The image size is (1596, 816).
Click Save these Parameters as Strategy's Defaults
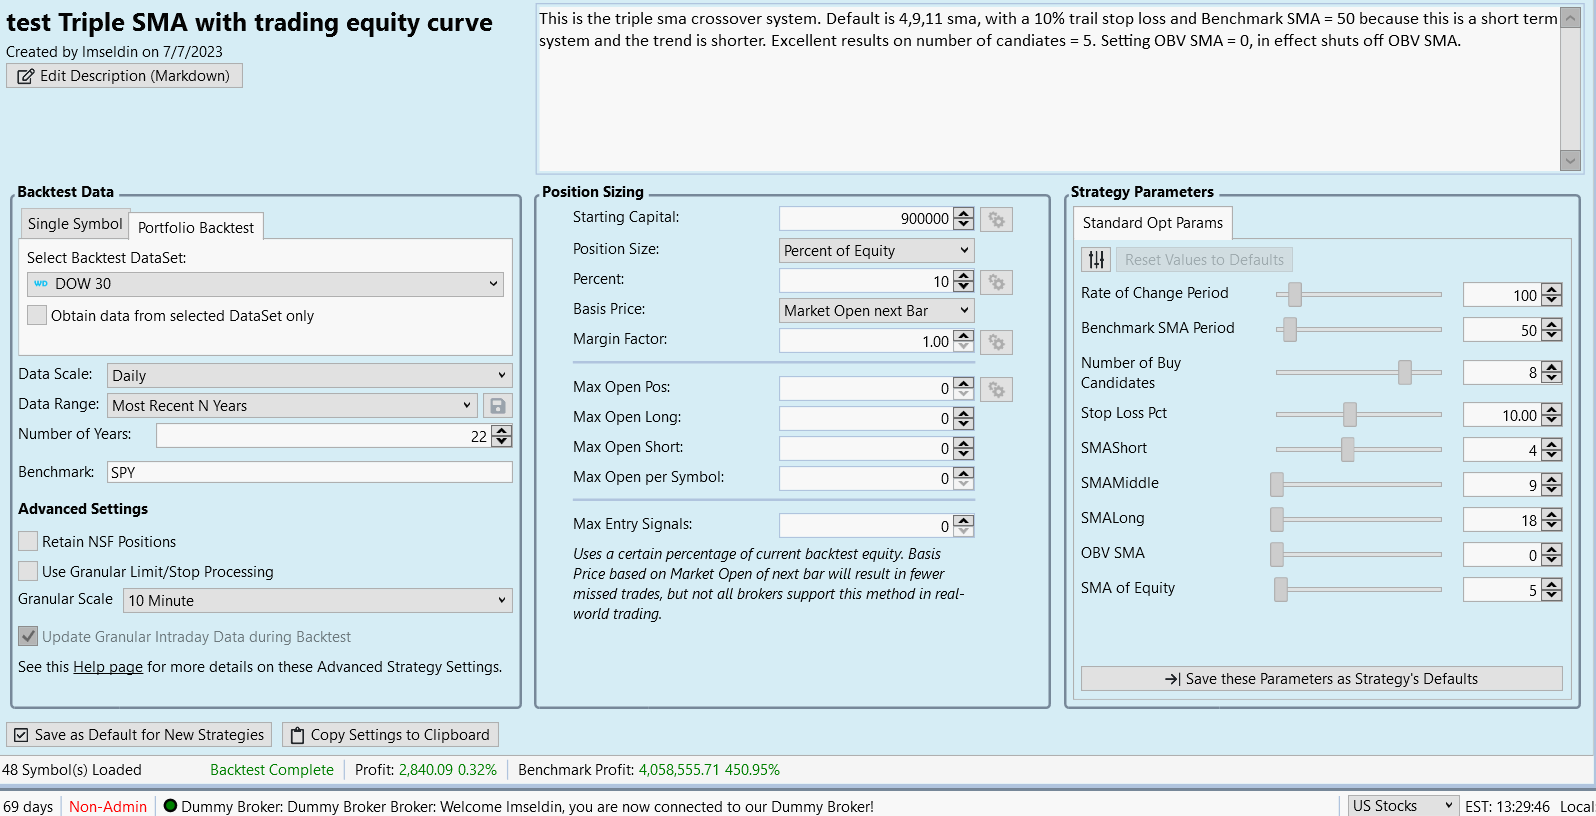point(1321,679)
